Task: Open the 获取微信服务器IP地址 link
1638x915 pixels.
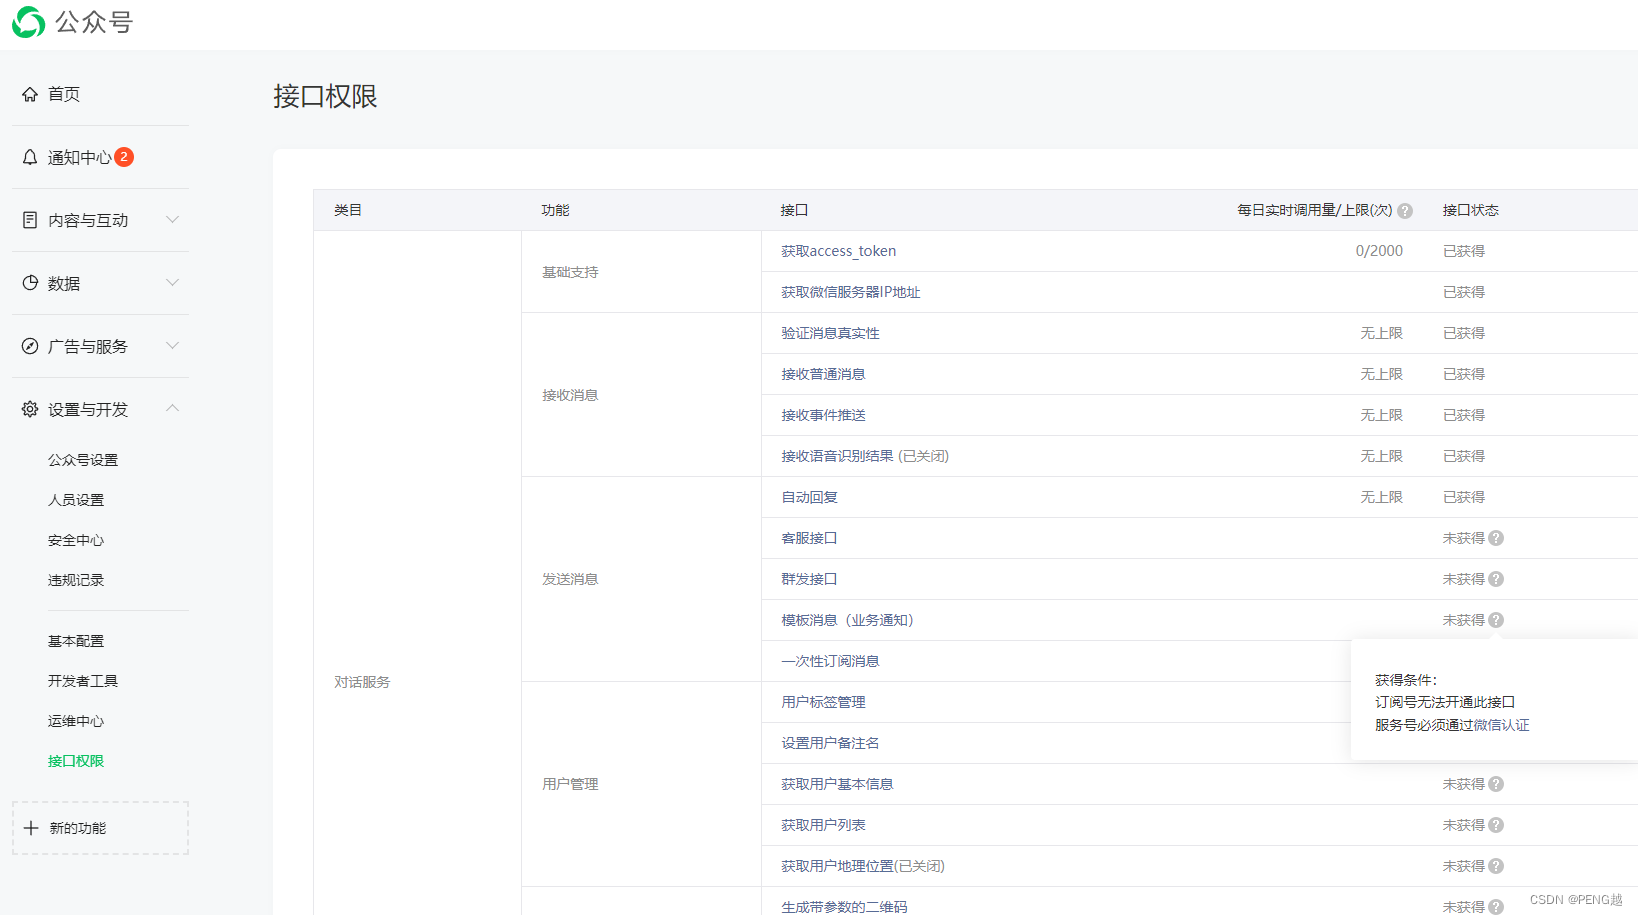Action: click(x=850, y=292)
